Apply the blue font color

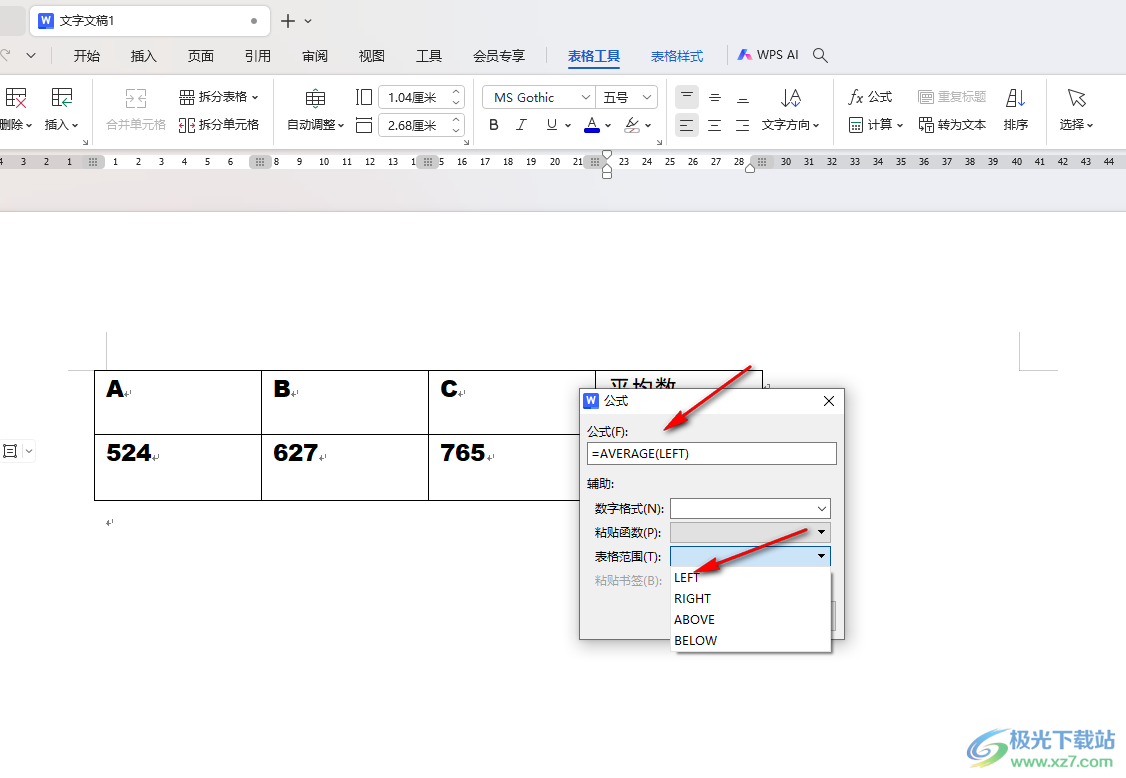coord(592,125)
